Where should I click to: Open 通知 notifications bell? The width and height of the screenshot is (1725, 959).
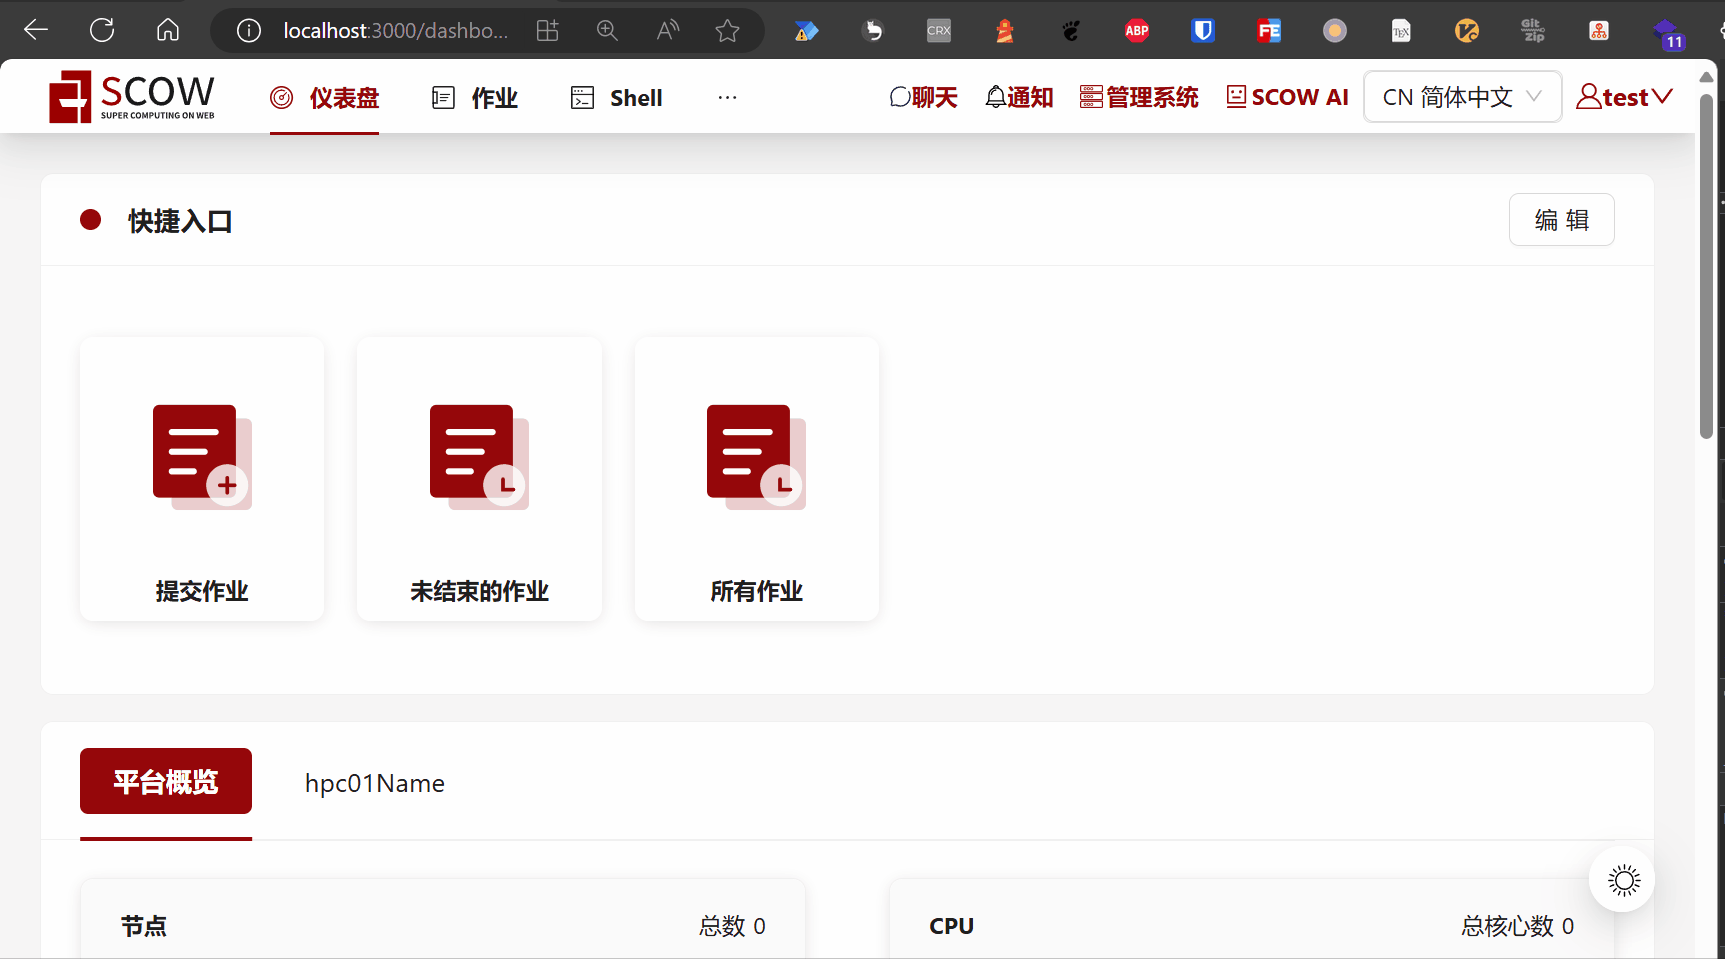click(1019, 97)
